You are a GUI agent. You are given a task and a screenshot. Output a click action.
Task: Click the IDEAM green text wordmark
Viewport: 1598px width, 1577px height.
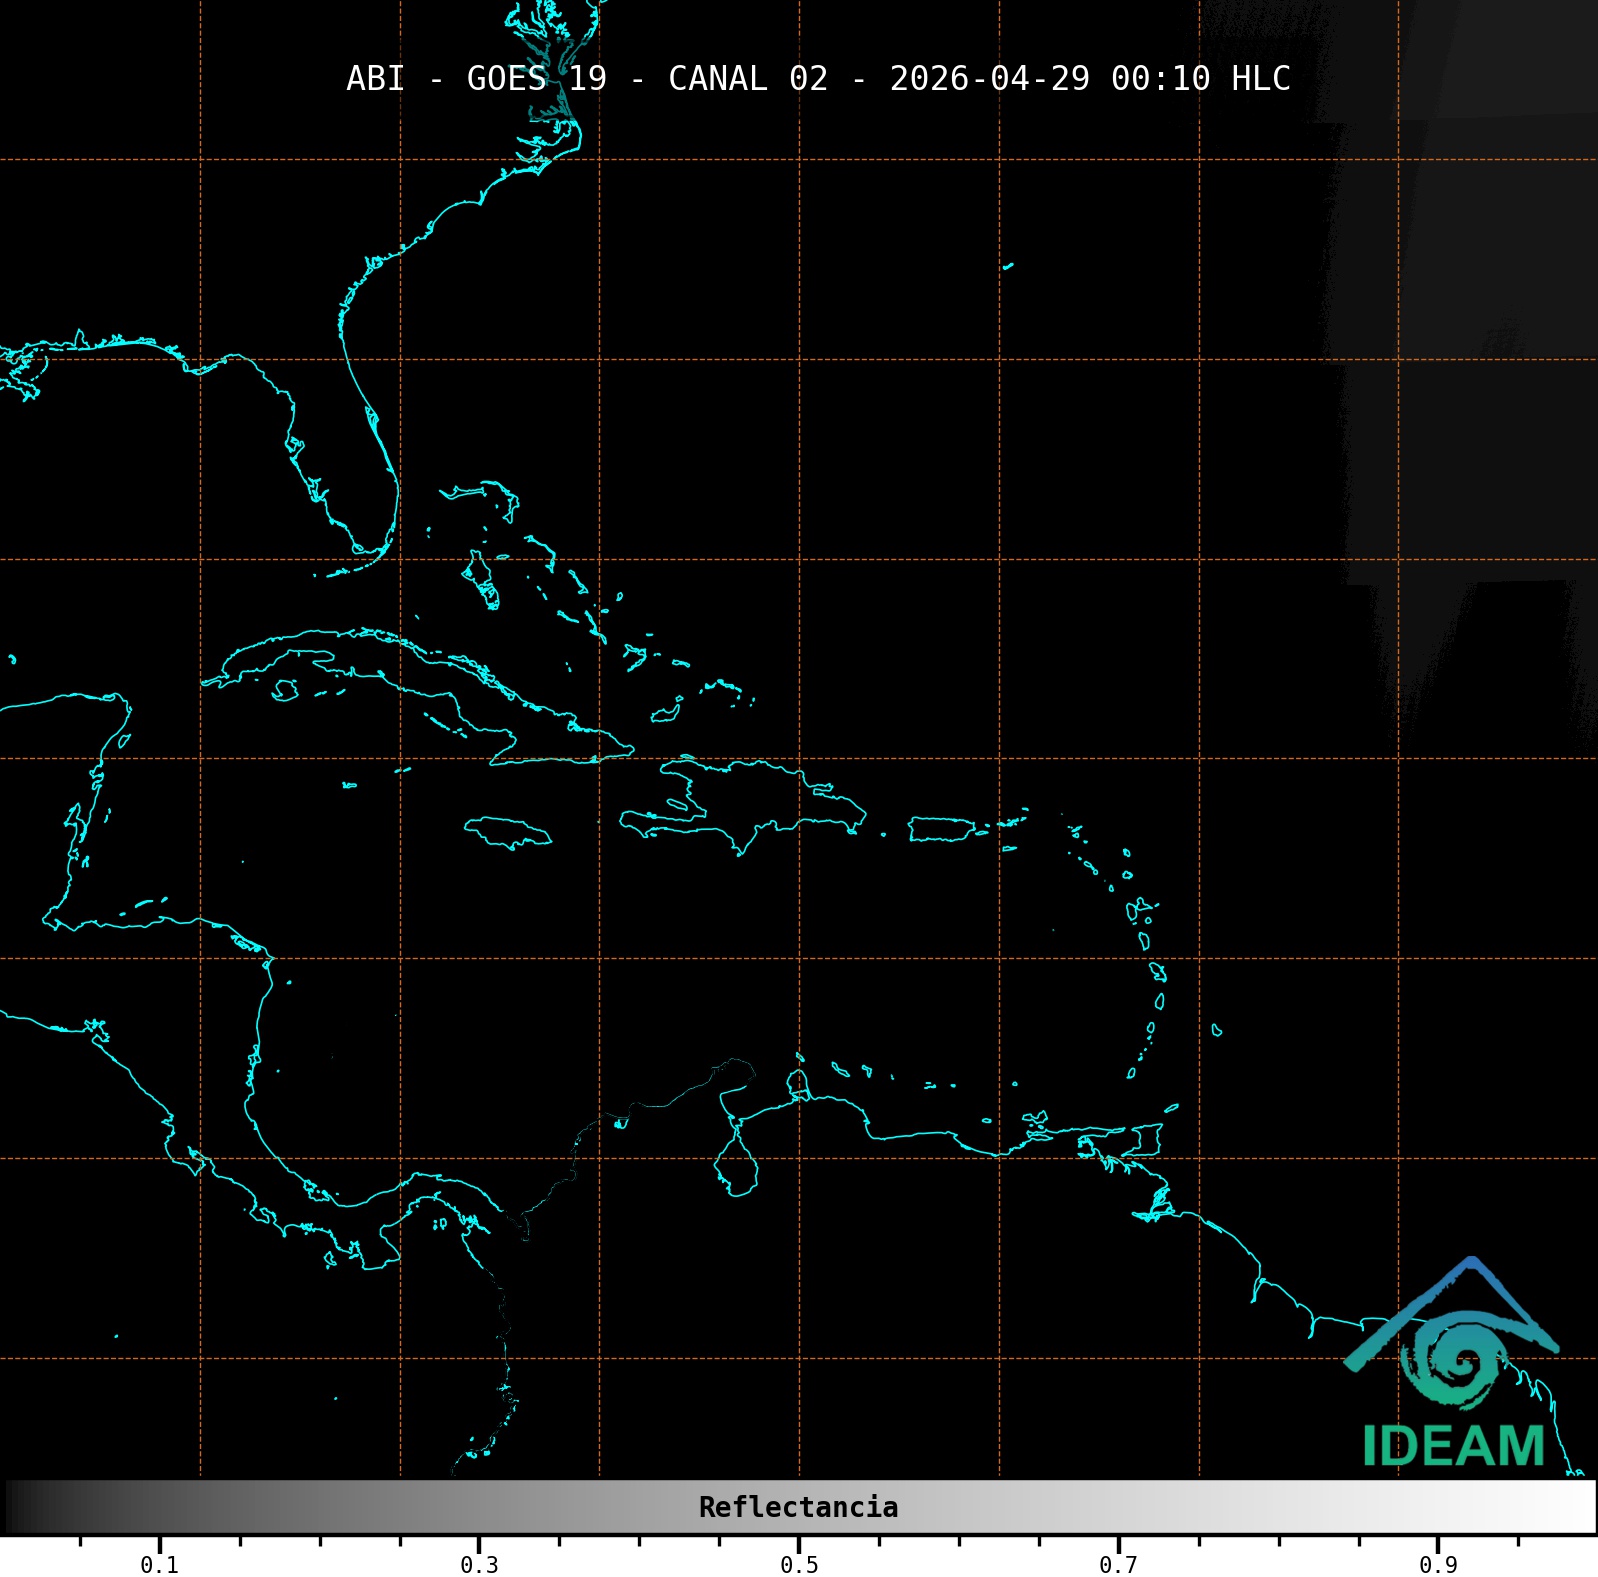(1453, 1447)
